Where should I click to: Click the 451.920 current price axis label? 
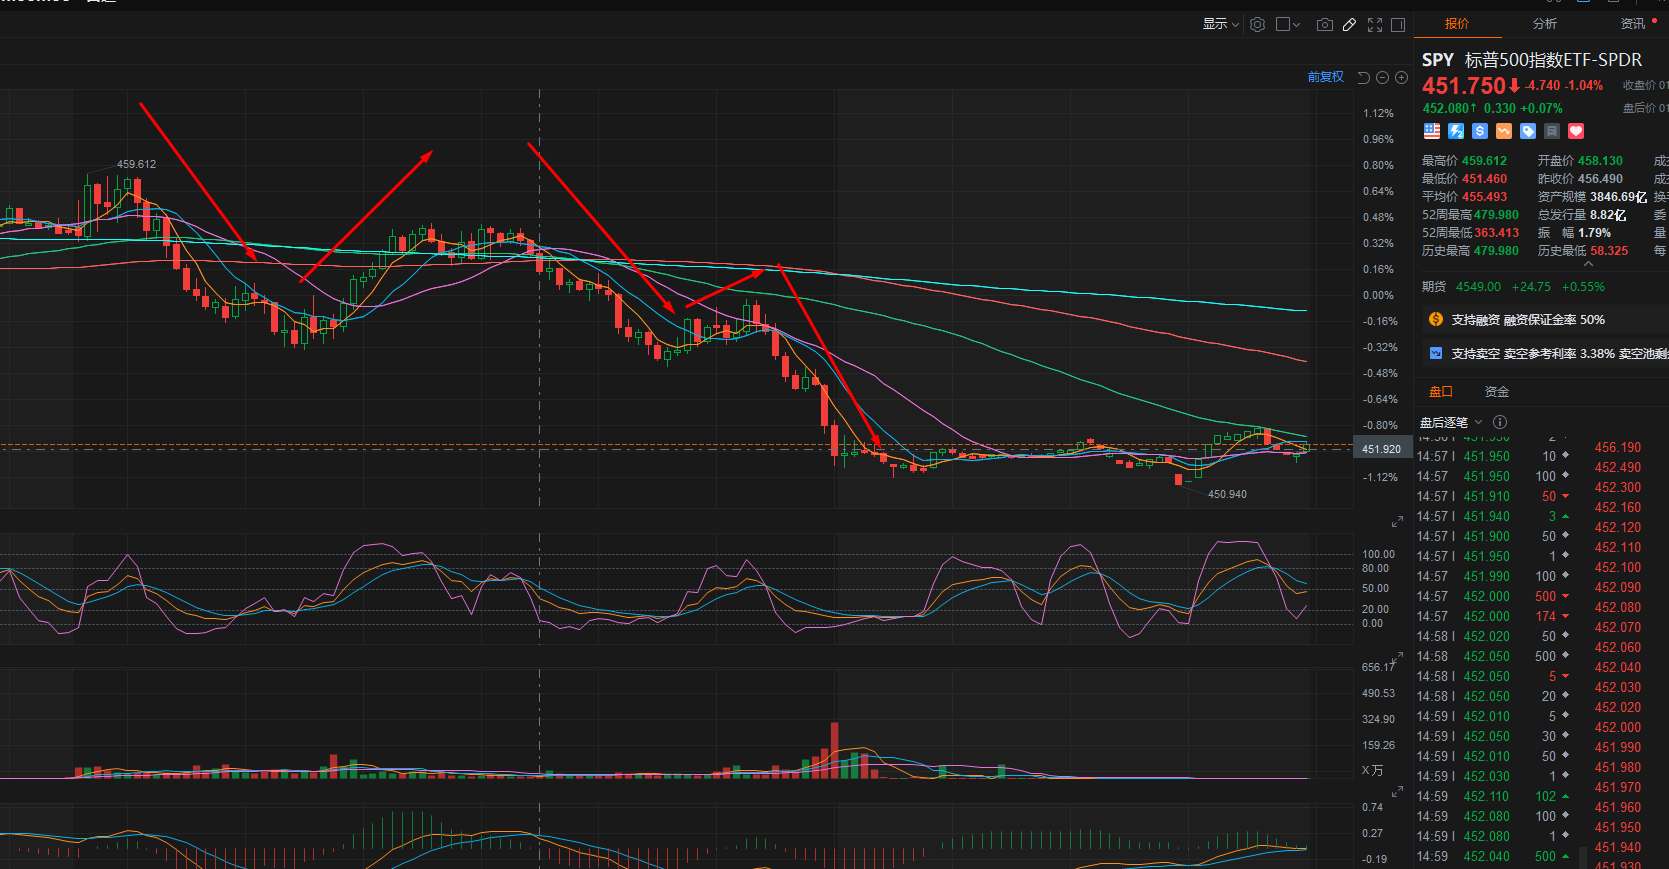click(x=1381, y=449)
